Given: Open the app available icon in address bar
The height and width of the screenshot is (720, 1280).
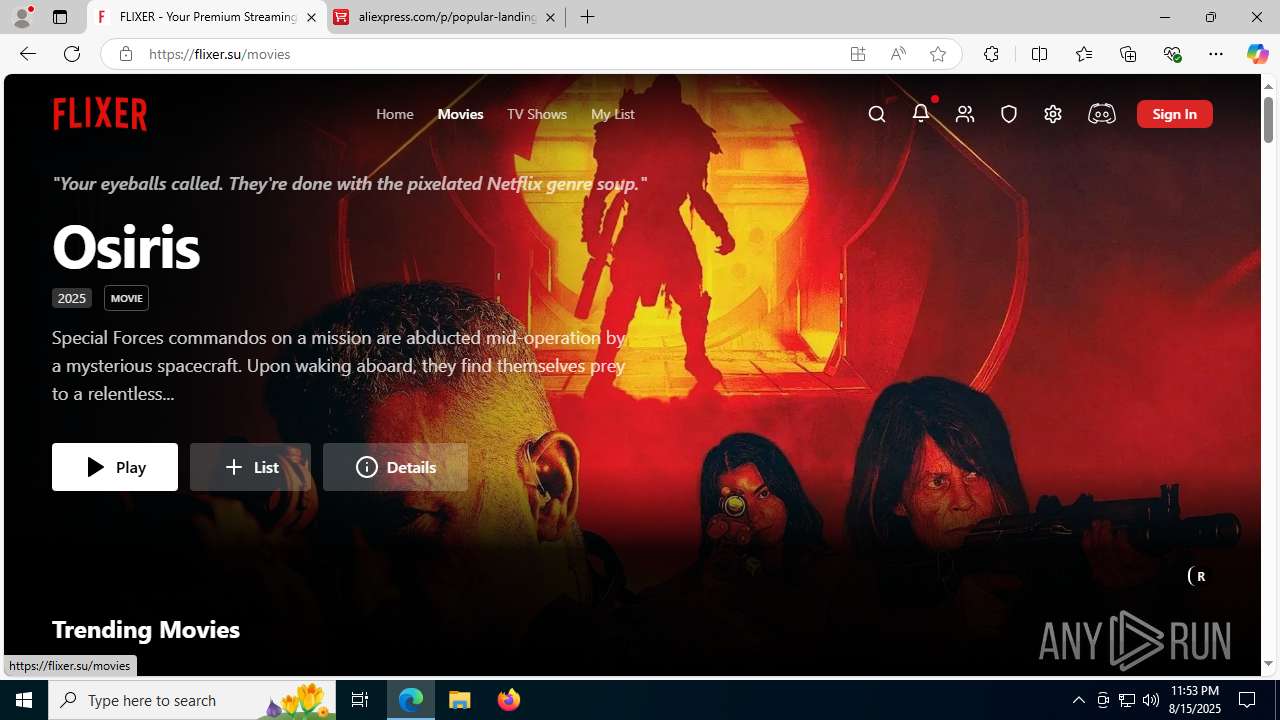Looking at the screenshot, I should tap(858, 54).
